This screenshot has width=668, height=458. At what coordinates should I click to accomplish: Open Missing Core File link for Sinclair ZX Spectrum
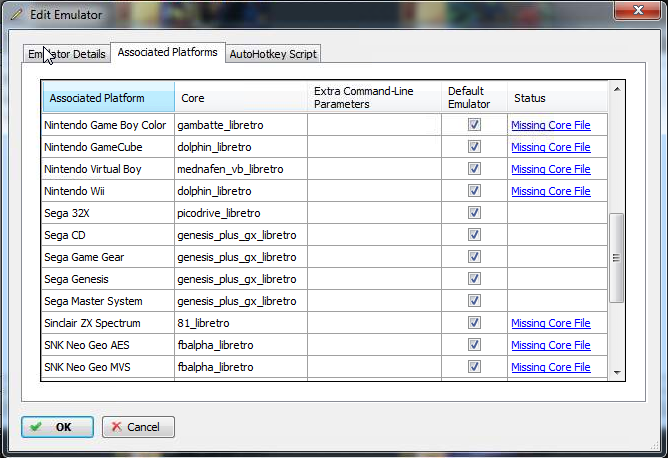click(x=551, y=323)
